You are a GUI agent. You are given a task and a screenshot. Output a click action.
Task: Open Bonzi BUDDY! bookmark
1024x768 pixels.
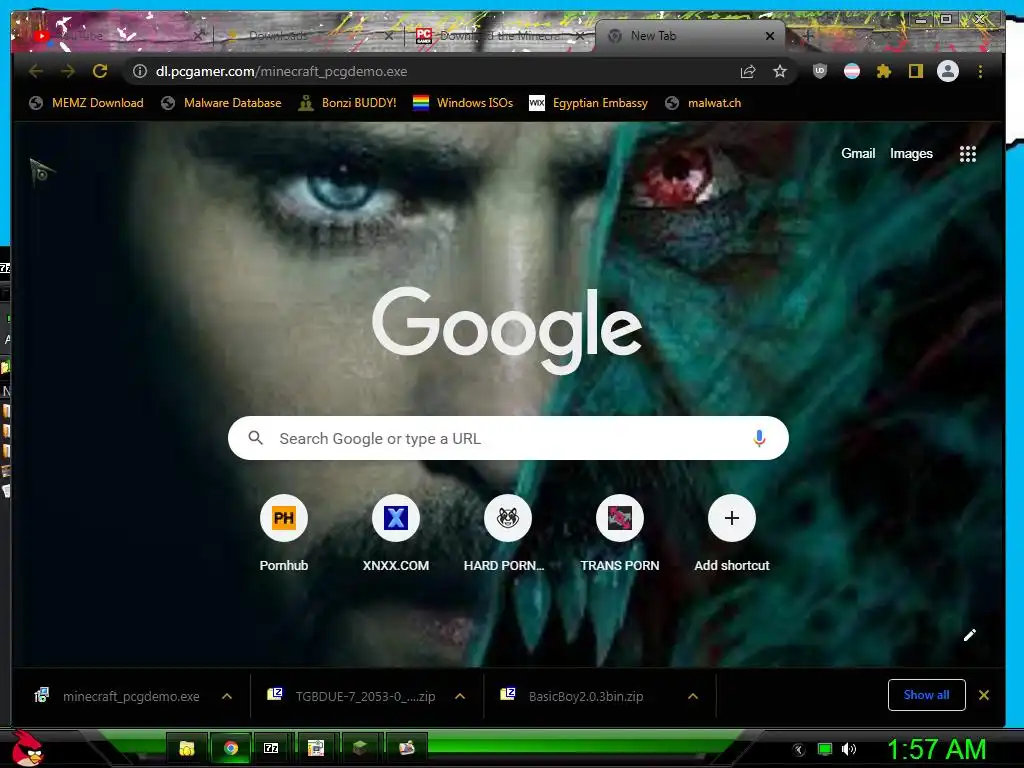(x=347, y=103)
